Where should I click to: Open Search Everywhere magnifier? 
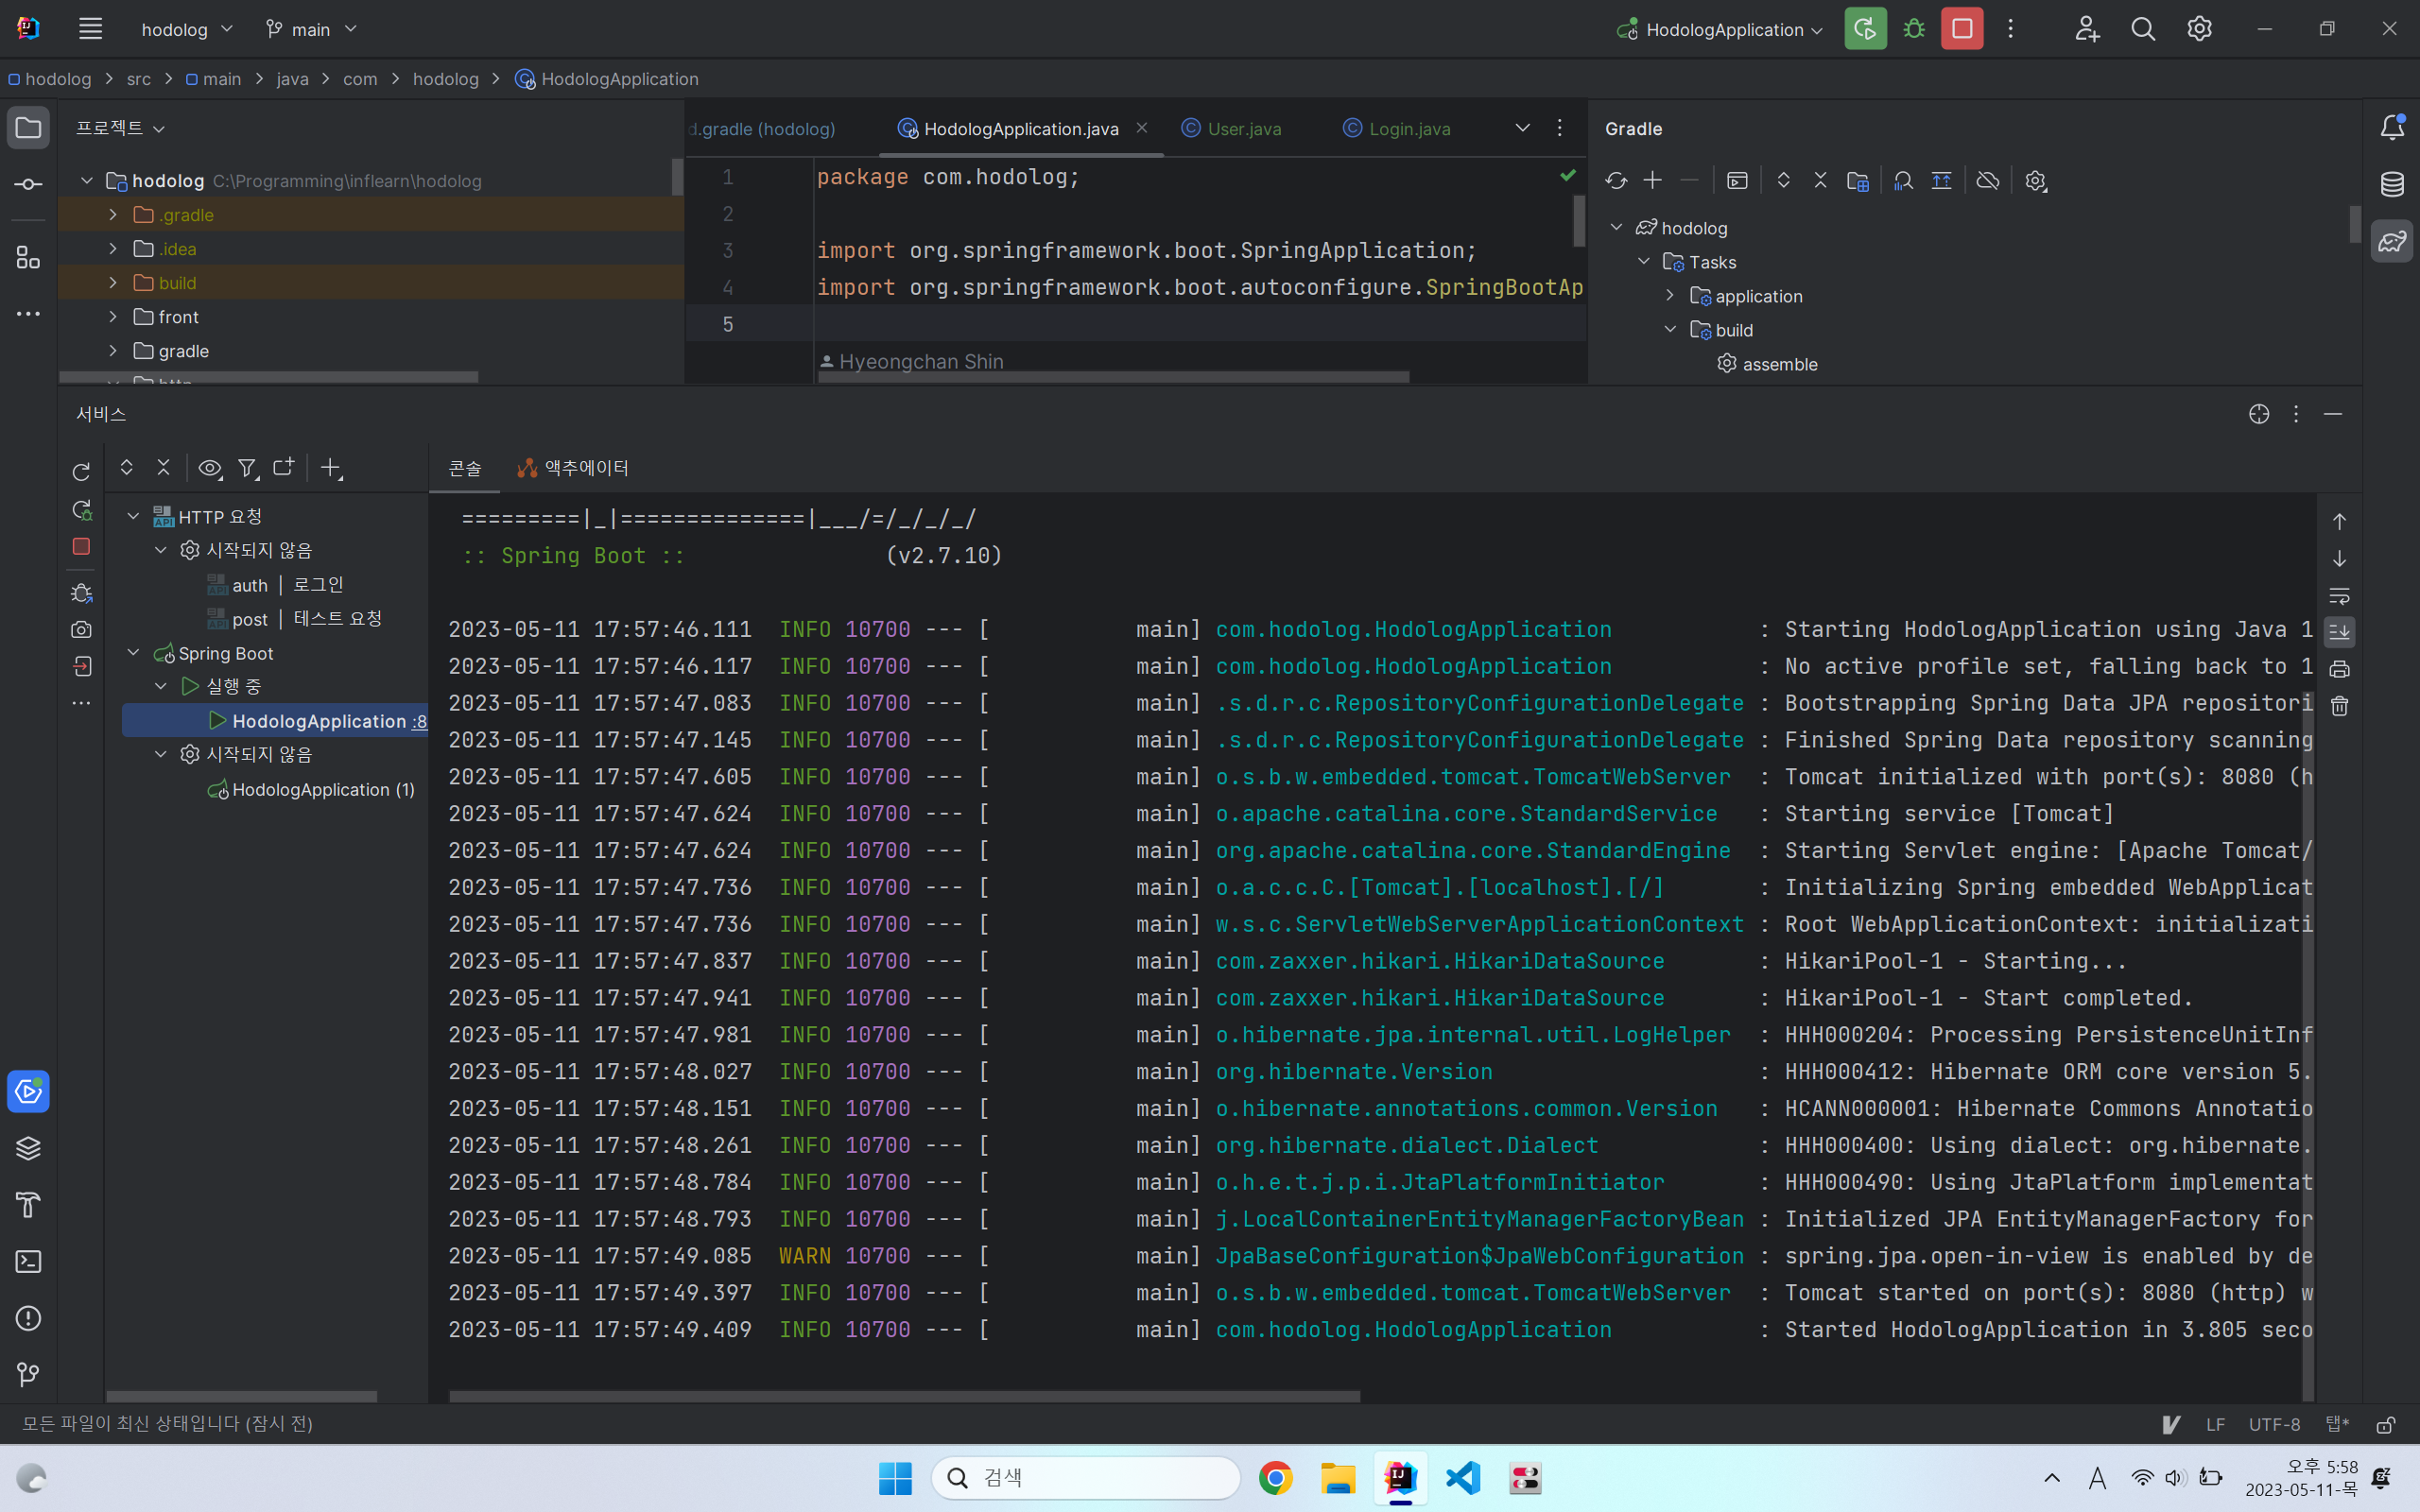[2143, 29]
